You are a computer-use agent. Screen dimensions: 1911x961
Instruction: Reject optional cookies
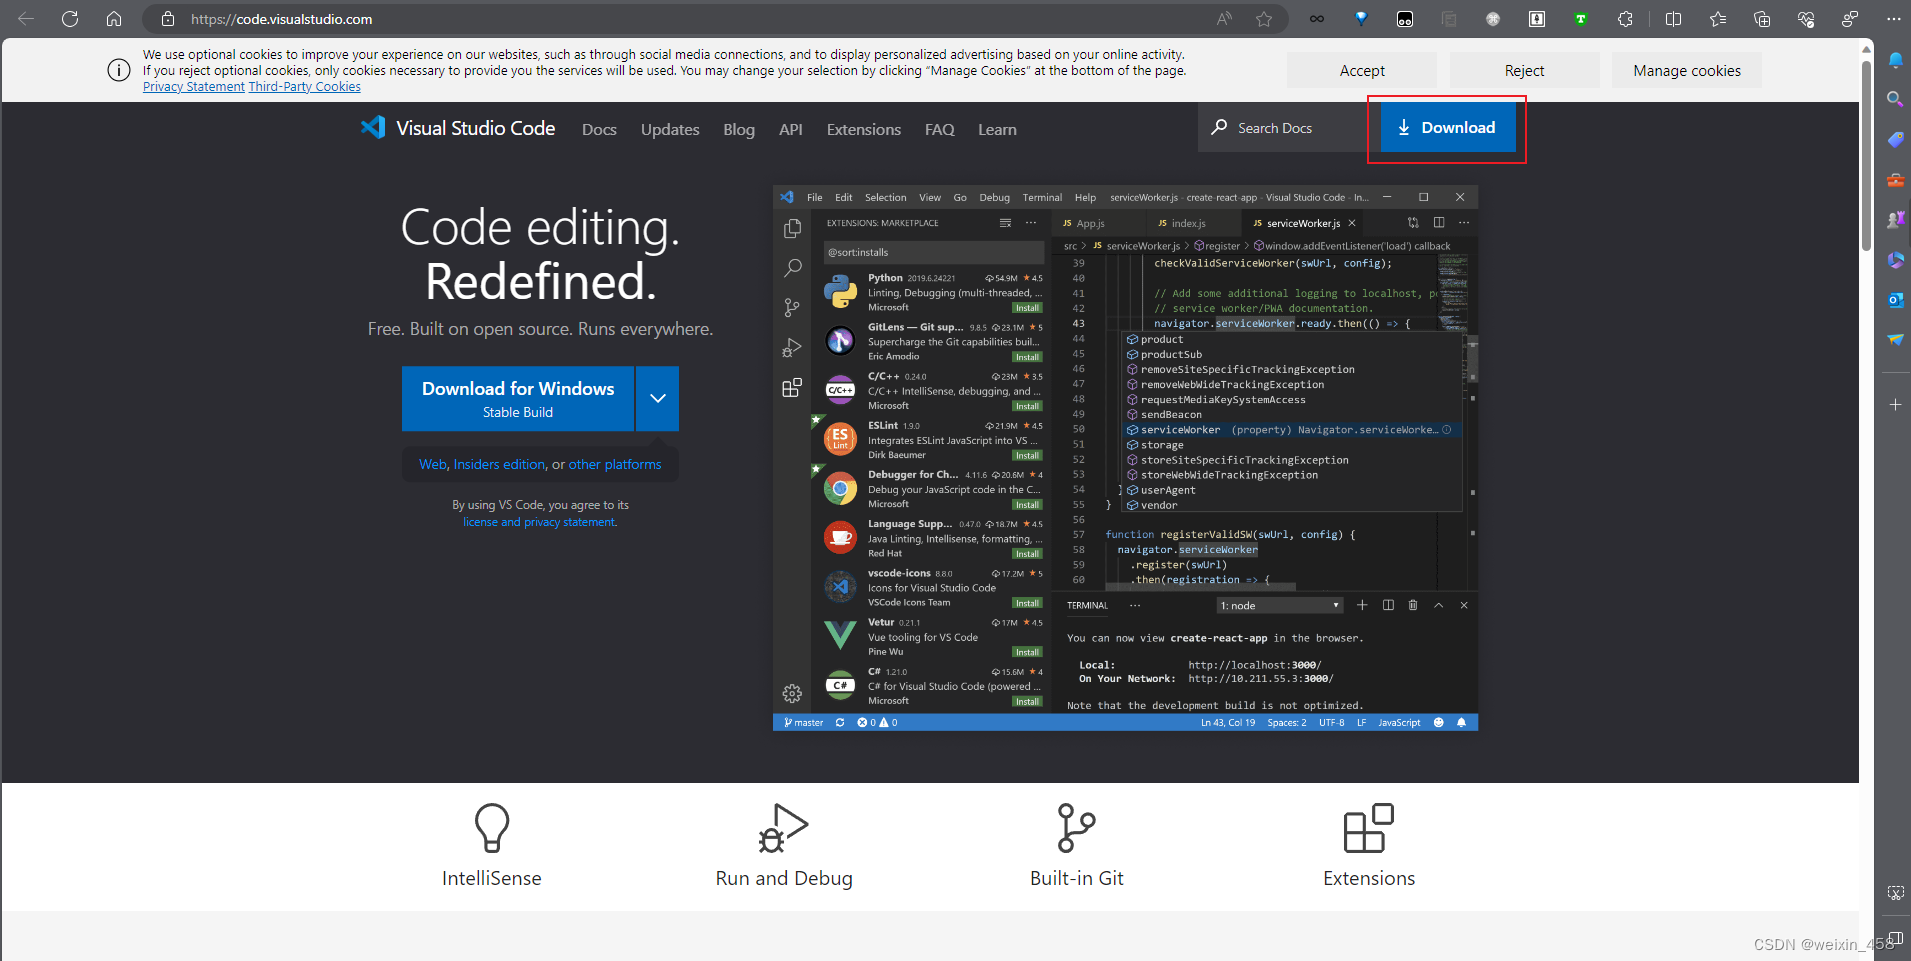click(x=1524, y=70)
